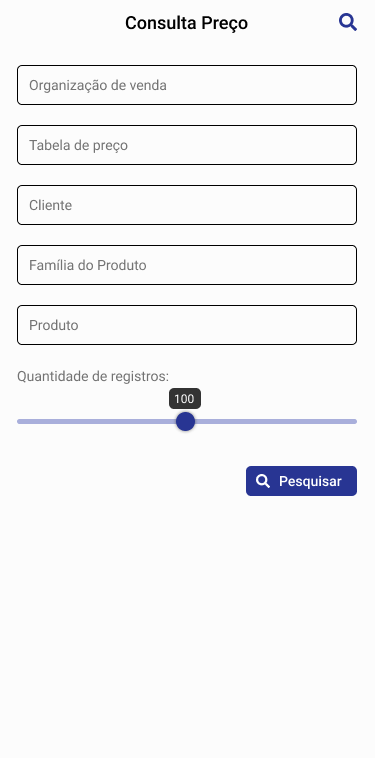Click the Família do Produto placeholder text
Image resolution: width=375 pixels, height=758 pixels.
(87, 265)
